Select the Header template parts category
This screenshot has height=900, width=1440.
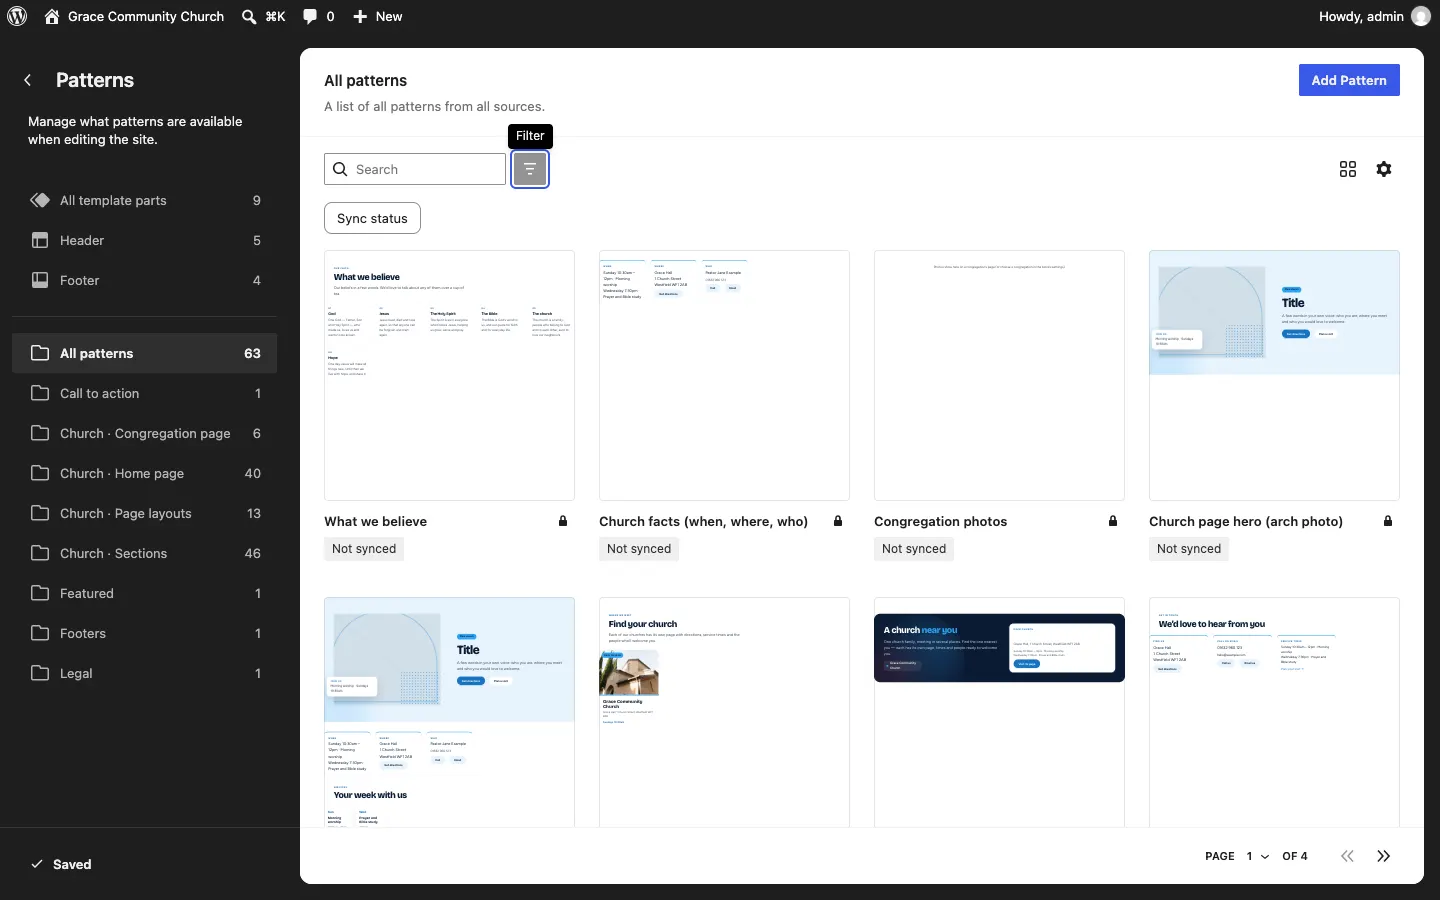(x=145, y=240)
